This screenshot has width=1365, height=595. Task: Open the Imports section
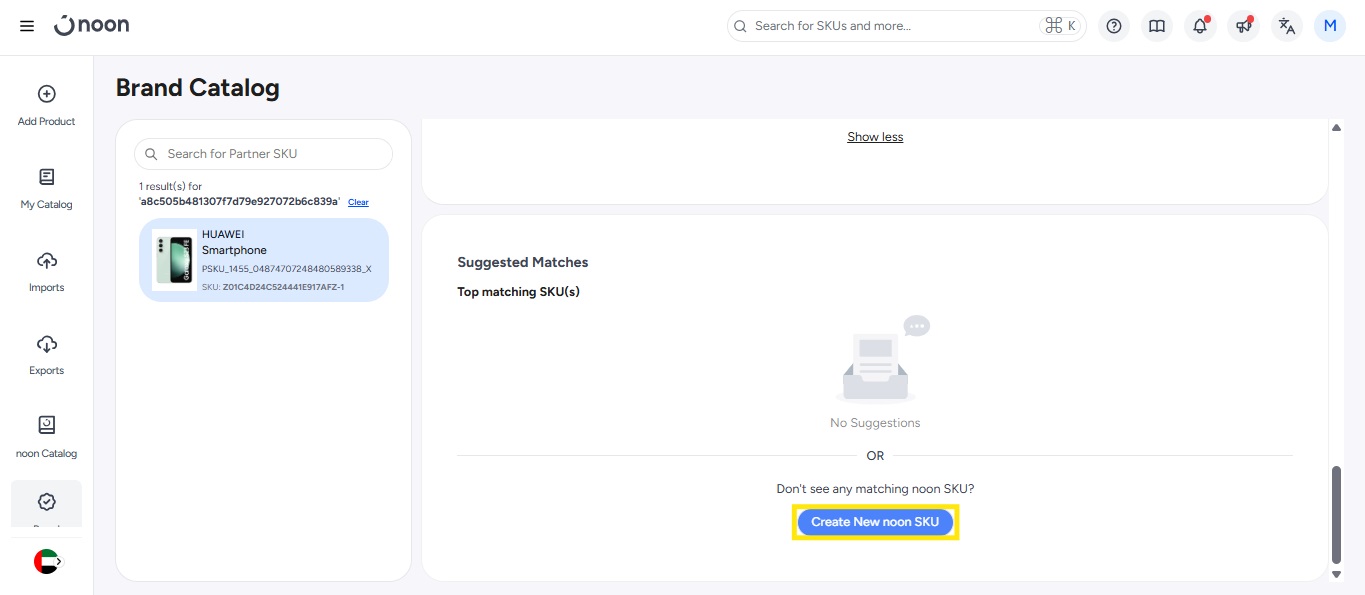[x=46, y=271]
